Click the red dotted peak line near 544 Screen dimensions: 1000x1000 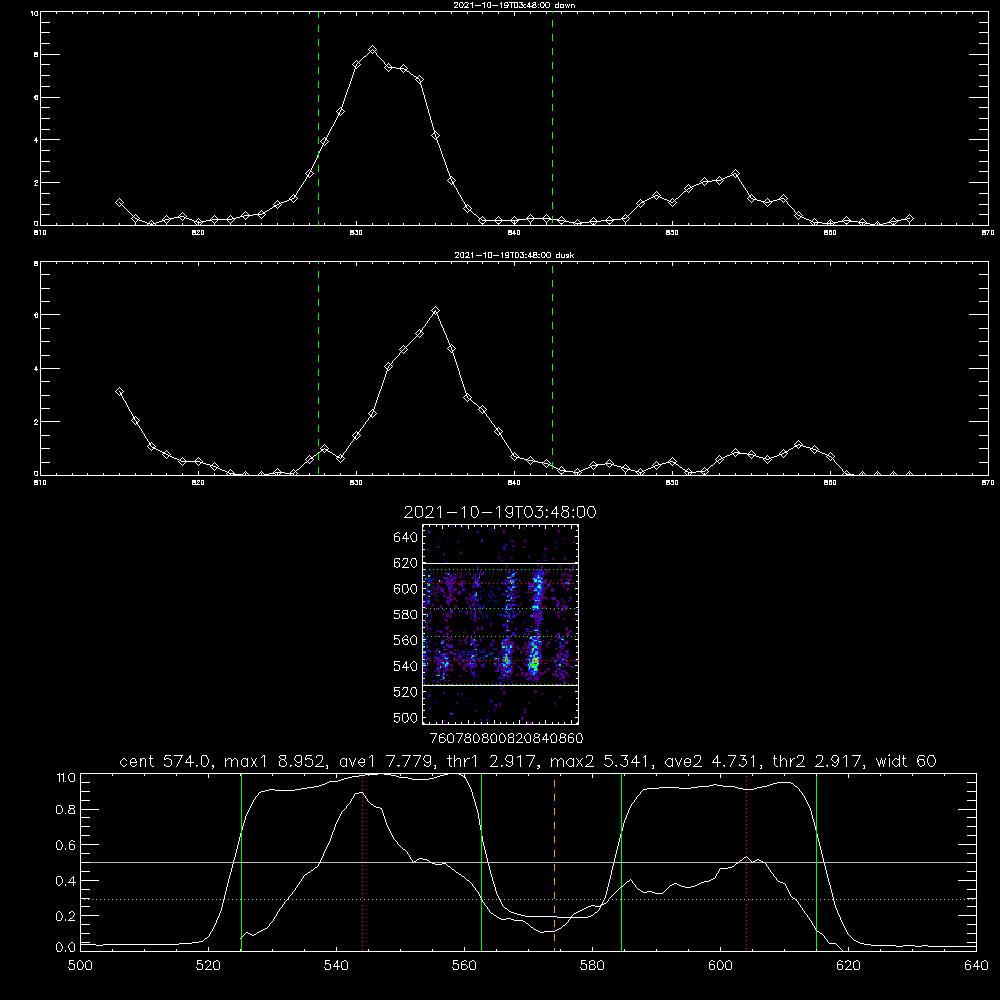click(x=362, y=862)
